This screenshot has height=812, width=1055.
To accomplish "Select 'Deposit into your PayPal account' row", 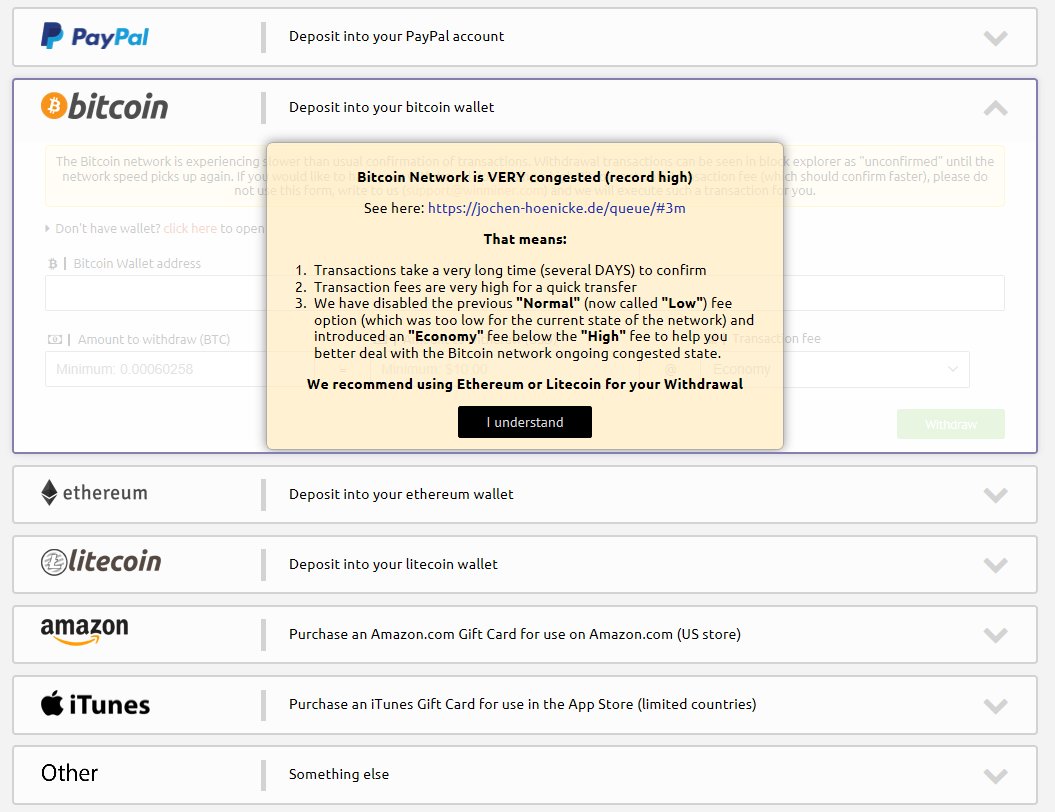I will point(525,37).
